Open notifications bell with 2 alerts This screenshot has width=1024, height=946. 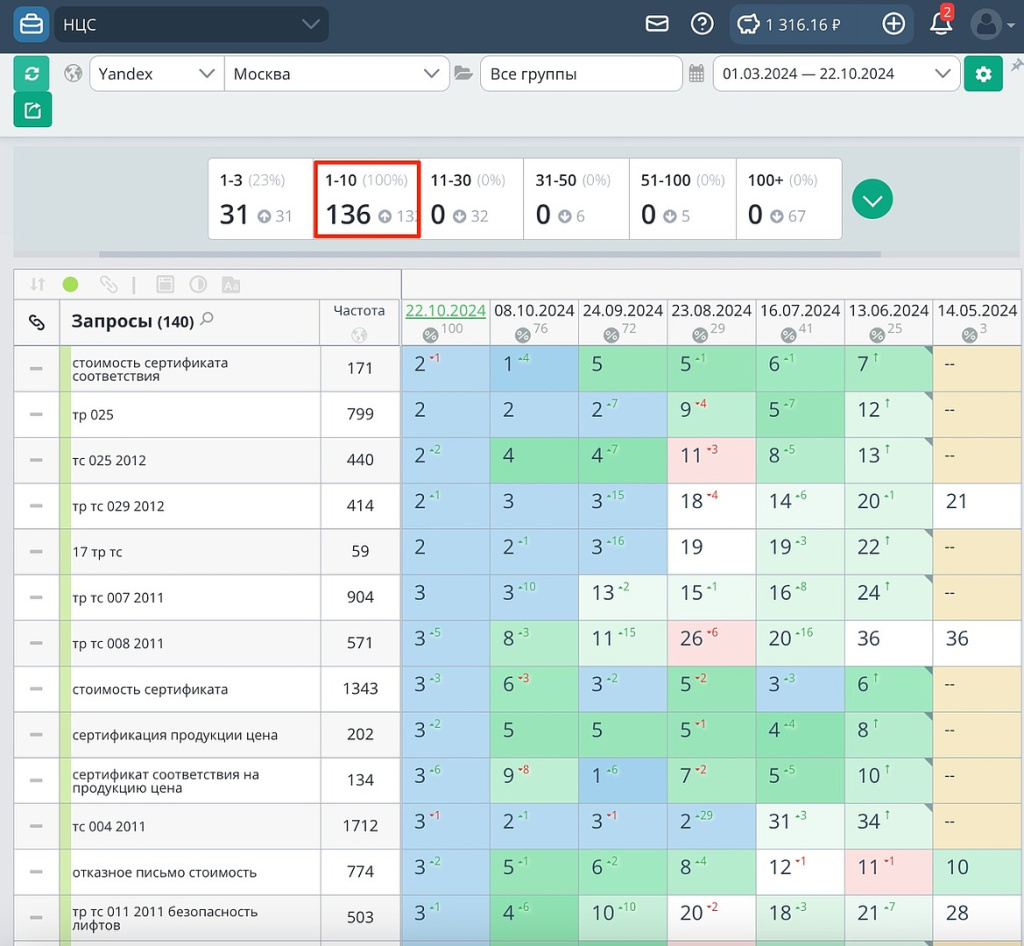point(941,24)
